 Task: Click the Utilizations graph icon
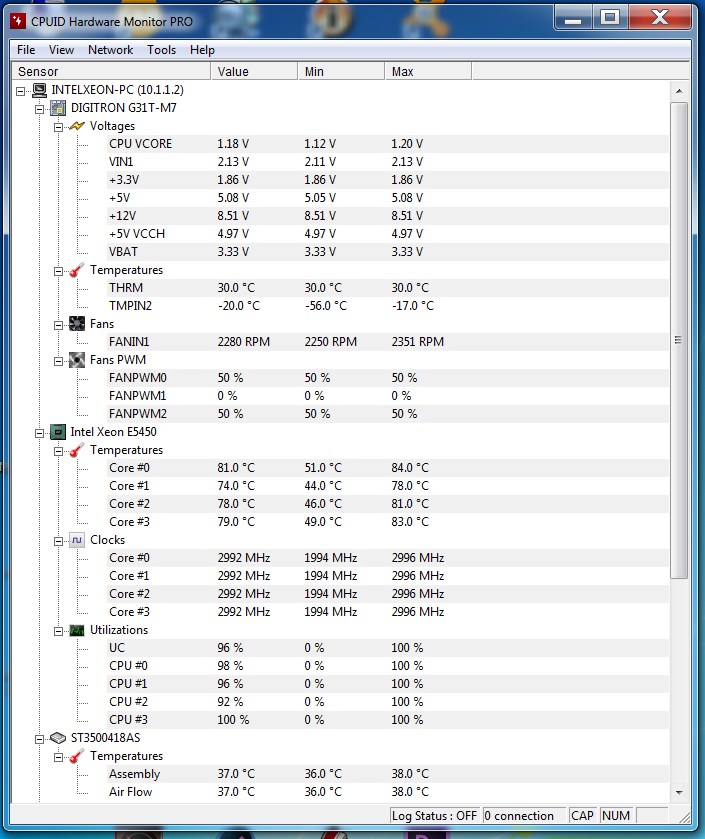point(77,630)
